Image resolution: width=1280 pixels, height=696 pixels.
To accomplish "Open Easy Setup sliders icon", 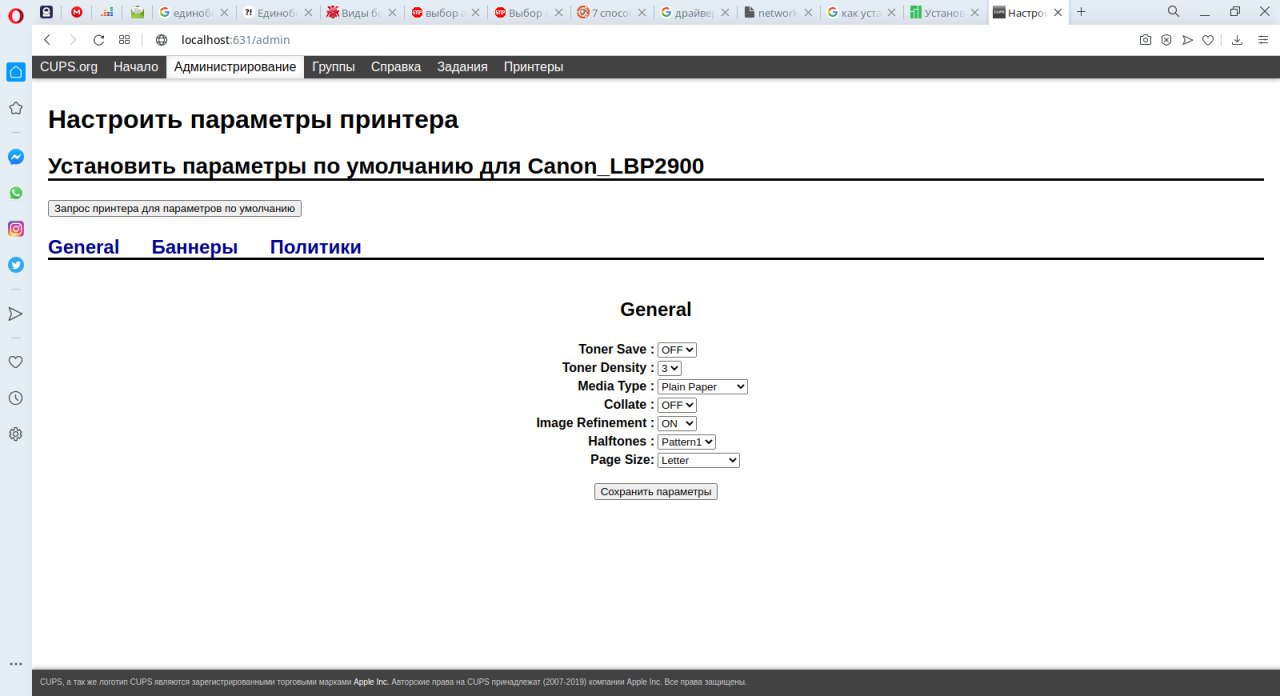I will (x=1262, y=40).
